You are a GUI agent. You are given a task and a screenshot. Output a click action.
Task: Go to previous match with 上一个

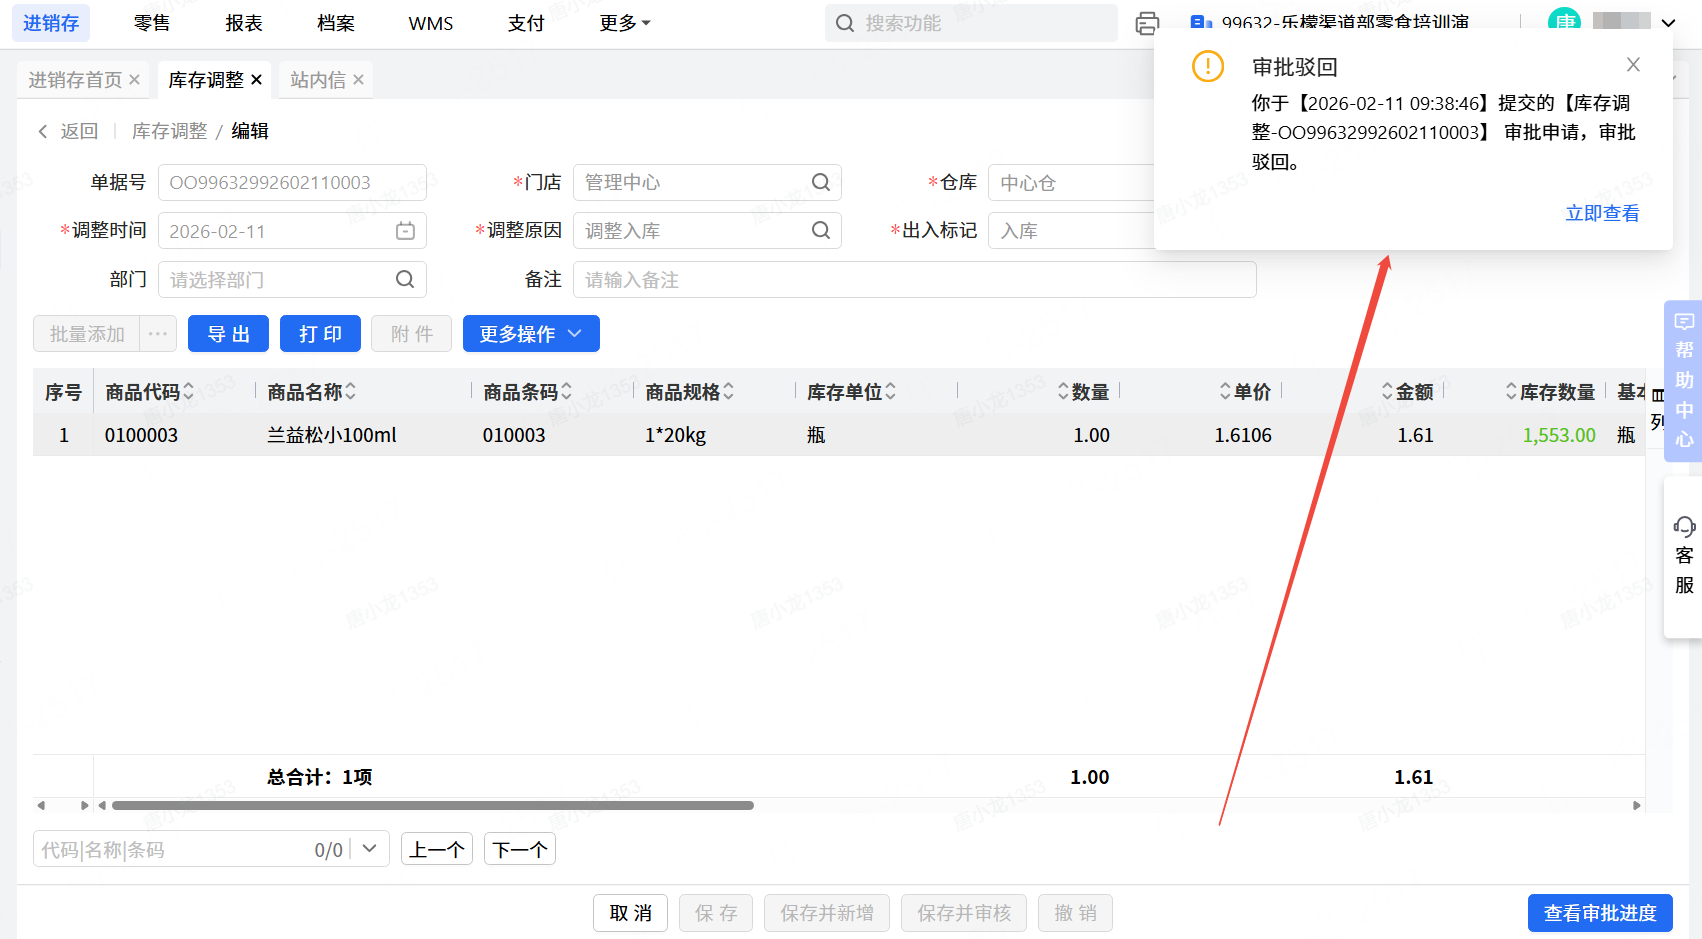click(x=437, y=849)
